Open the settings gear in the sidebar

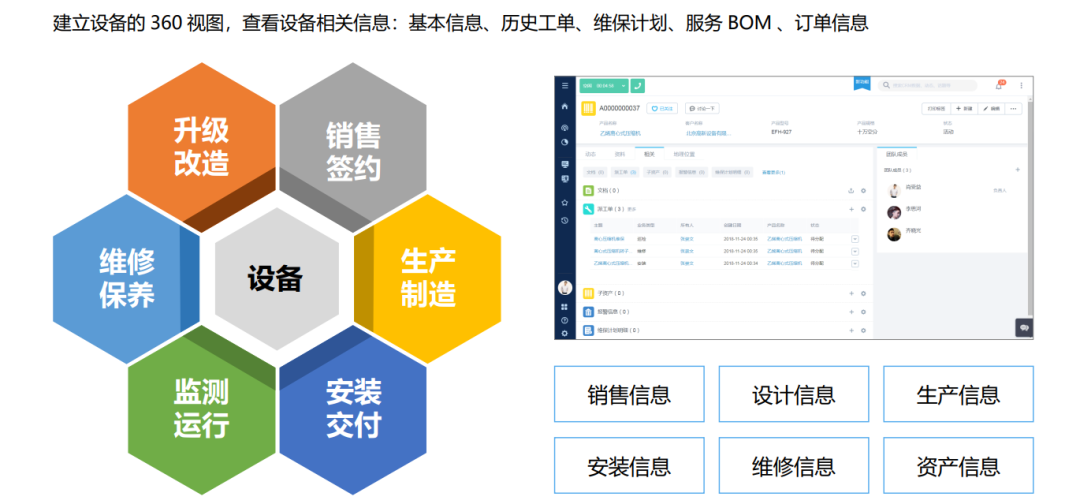pos(565,333)
